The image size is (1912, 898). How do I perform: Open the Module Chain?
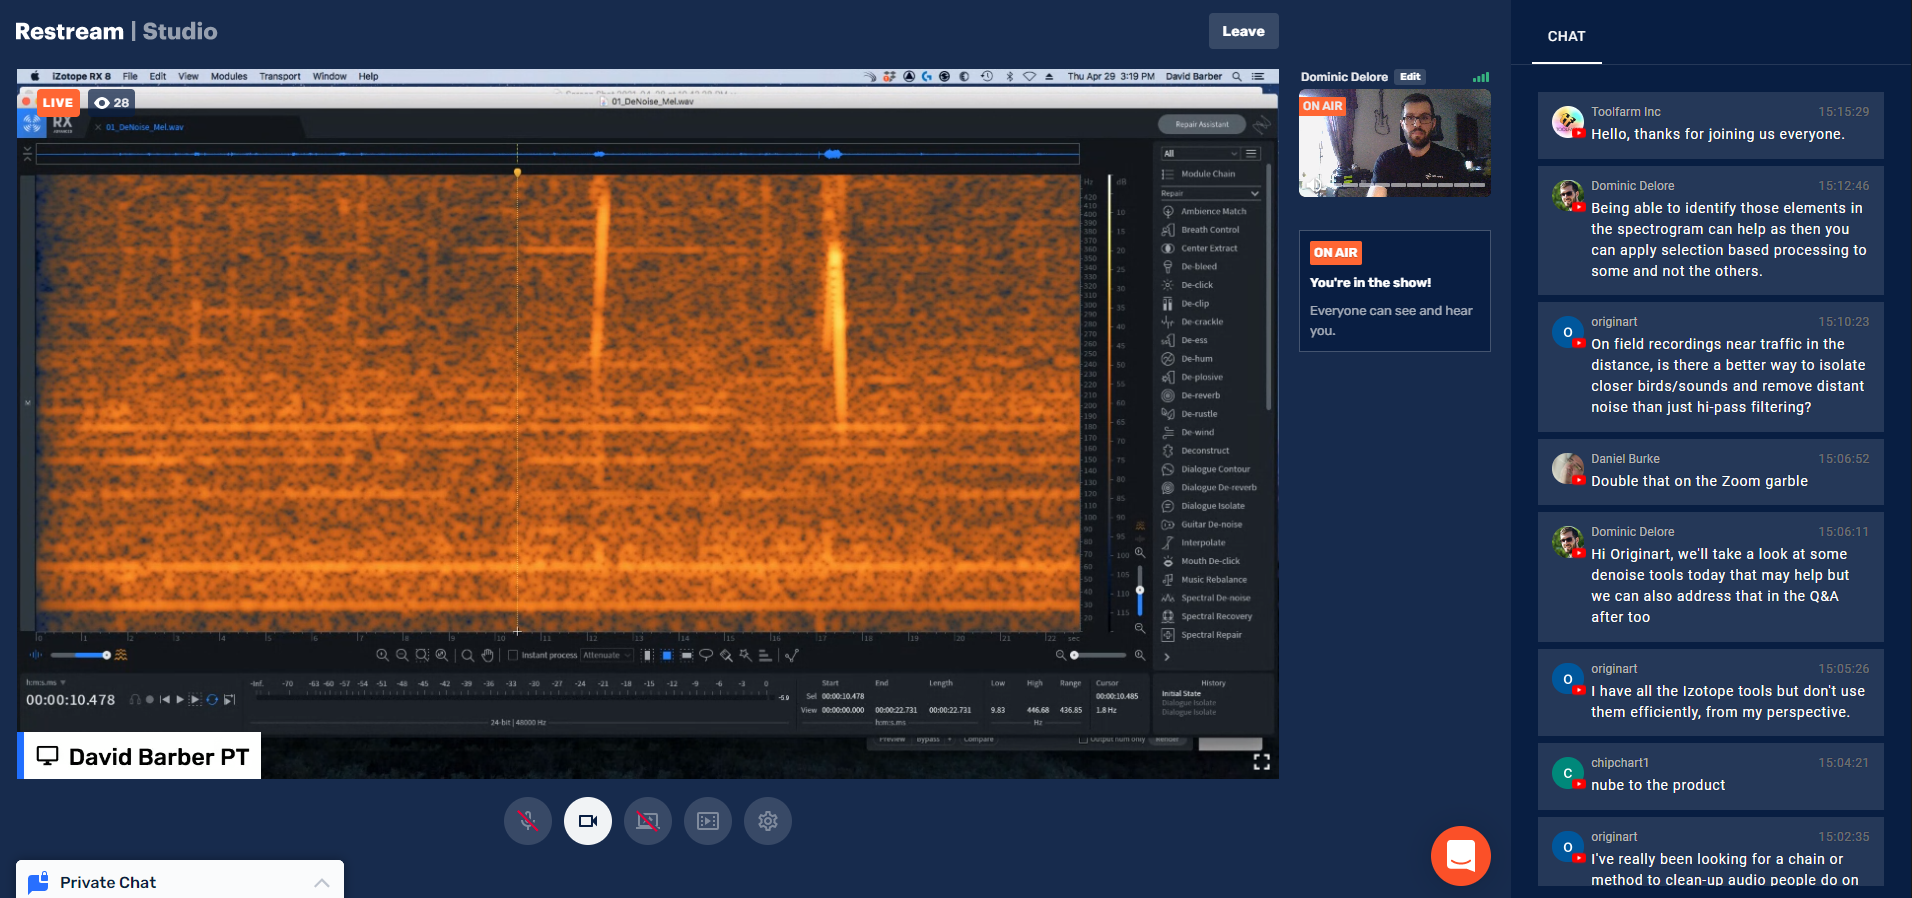pos(1198,174)
